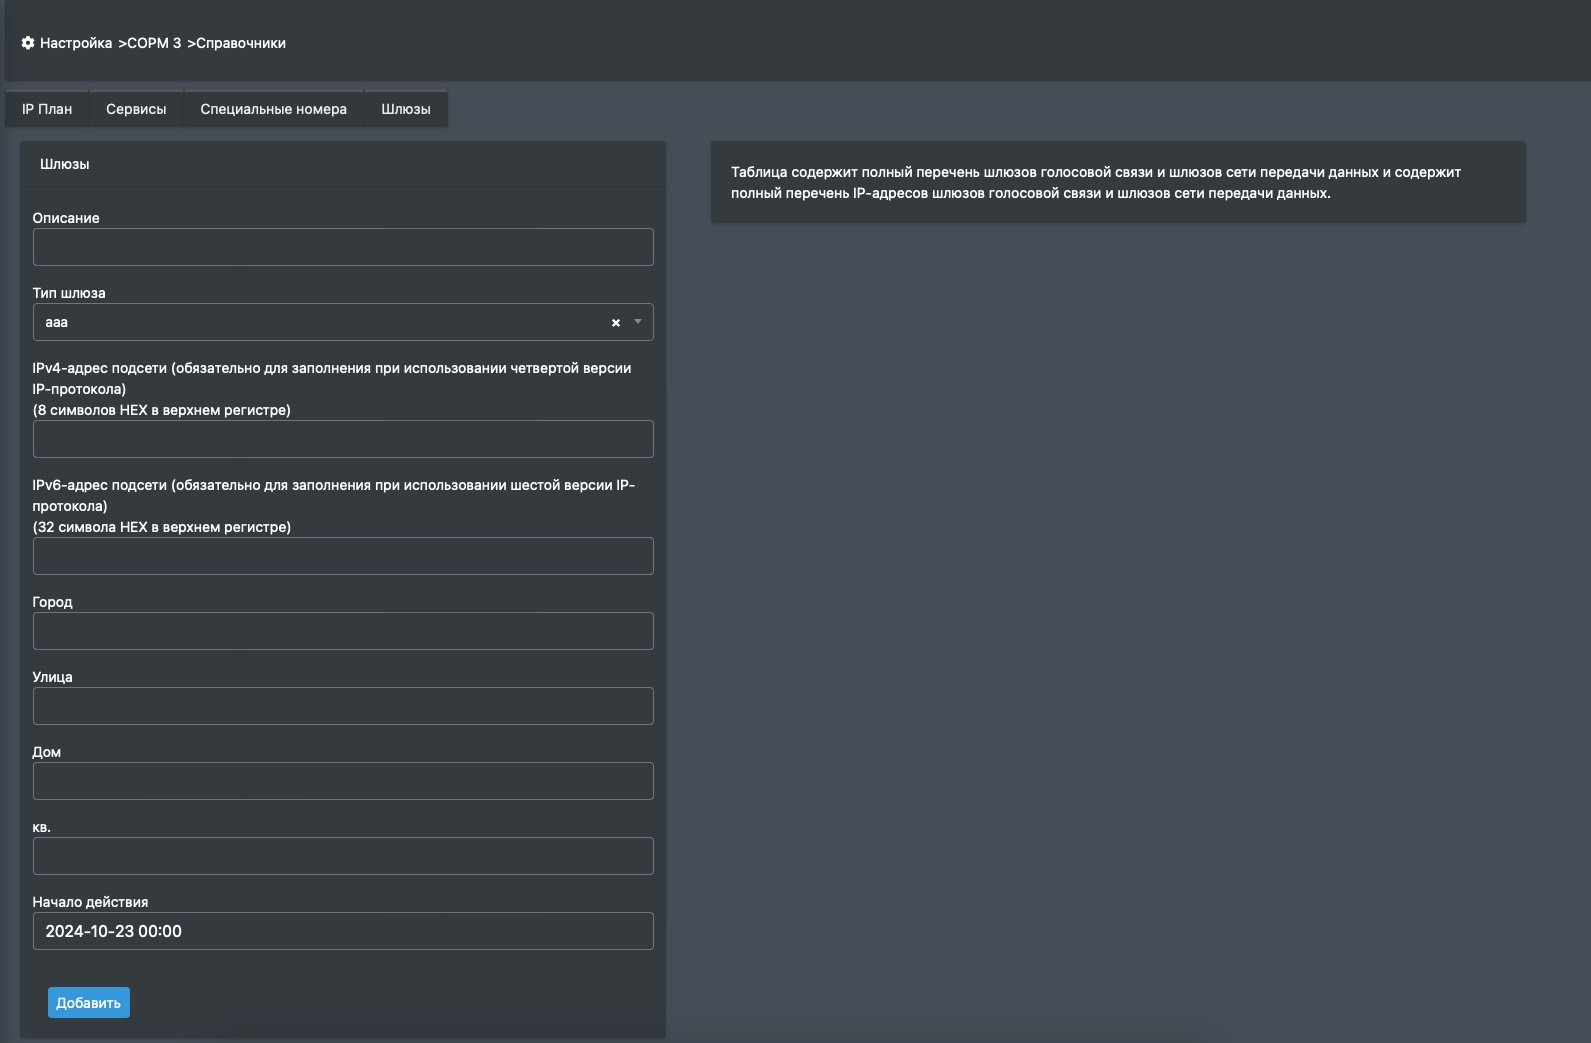Open the 'Сервисы' tab
Image resolution: width=1591 pixels, height=1043 pixels.
tap(136, 109)
